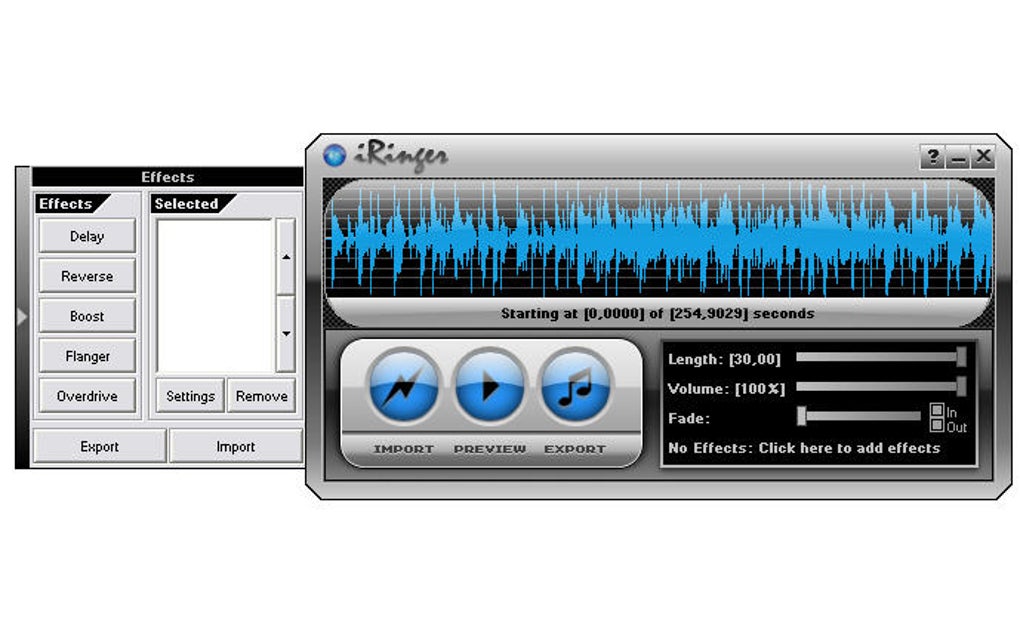Move selected effect up with arrow
Image resolution: width=1020 pixels, height=635 pixels.
286,256
